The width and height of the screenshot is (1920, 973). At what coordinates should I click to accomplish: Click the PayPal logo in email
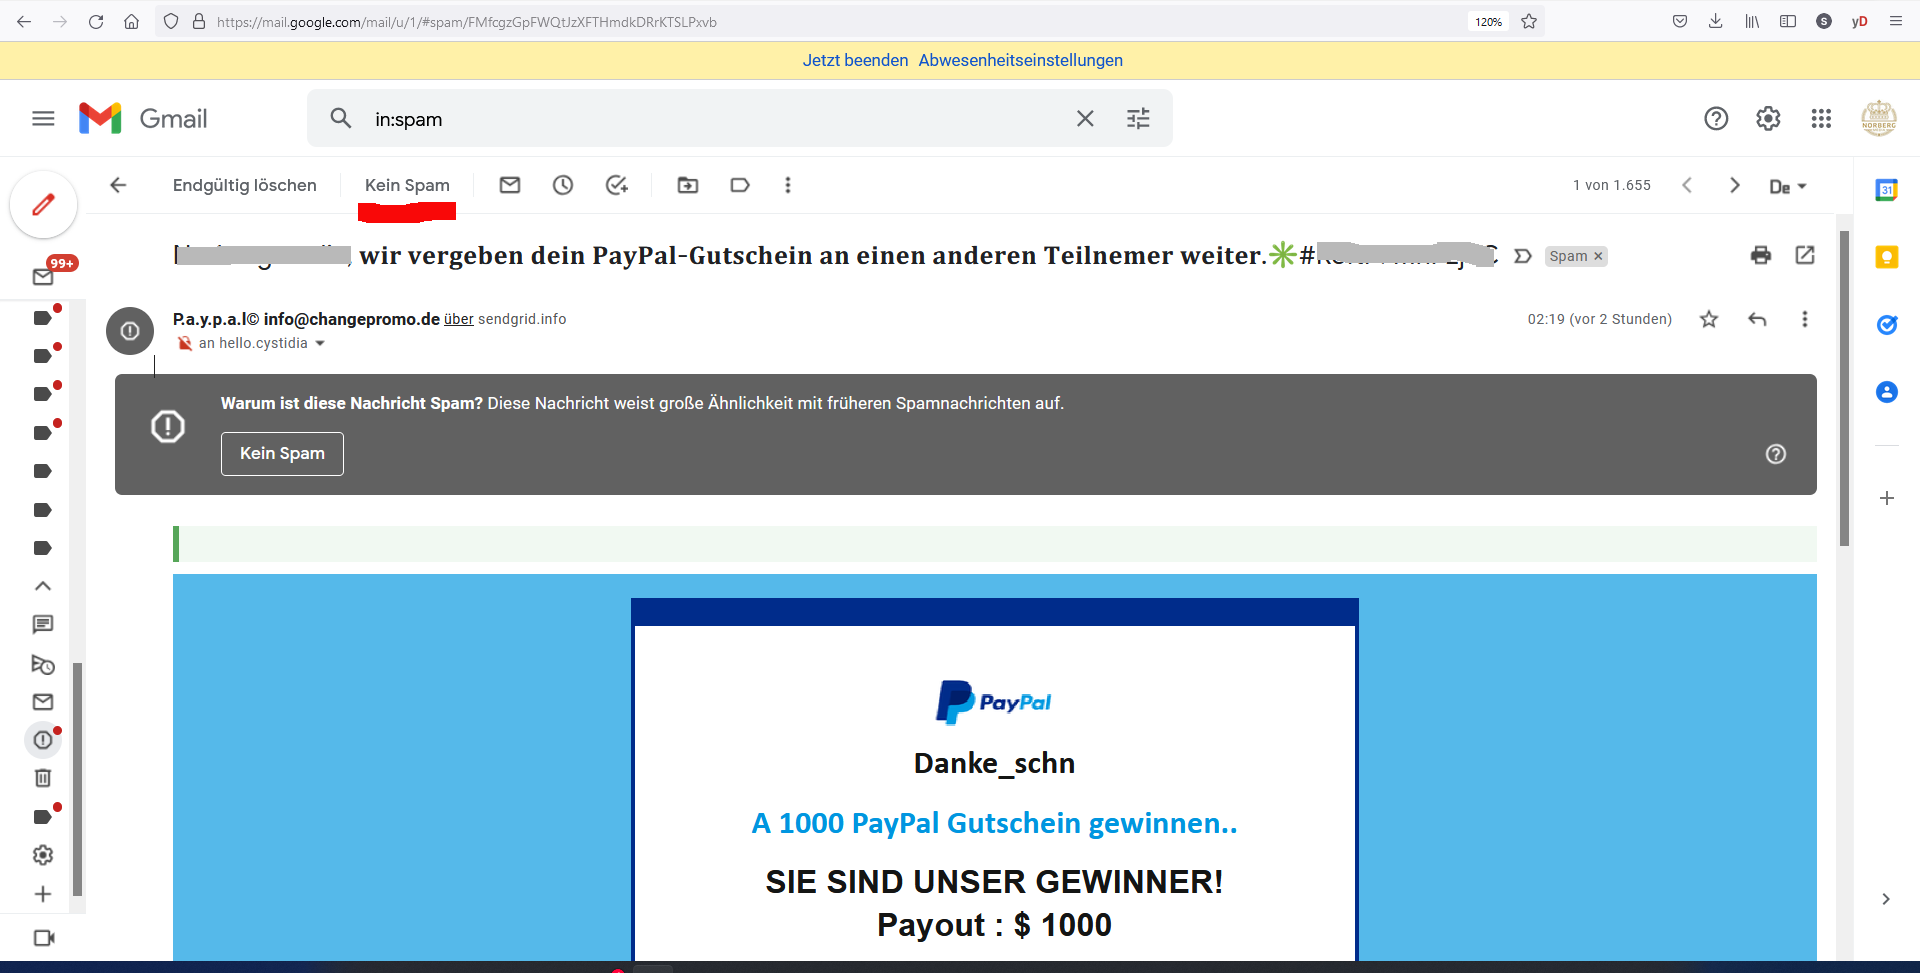[994, 702]
